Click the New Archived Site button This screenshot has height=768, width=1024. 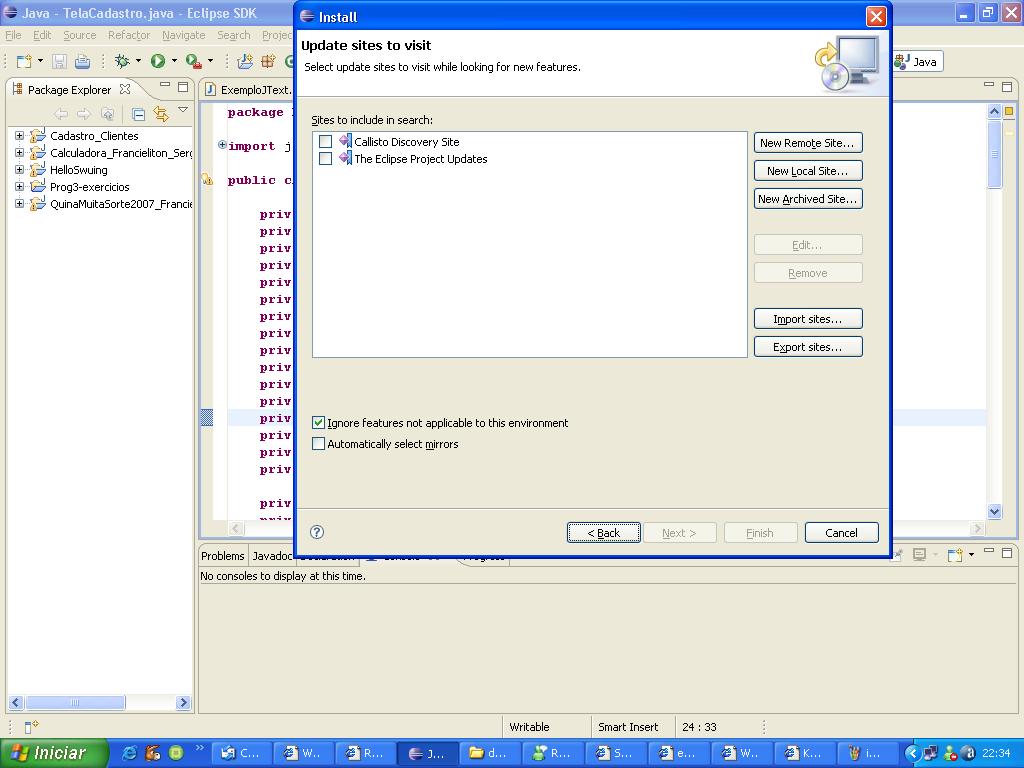coord(808,199)
